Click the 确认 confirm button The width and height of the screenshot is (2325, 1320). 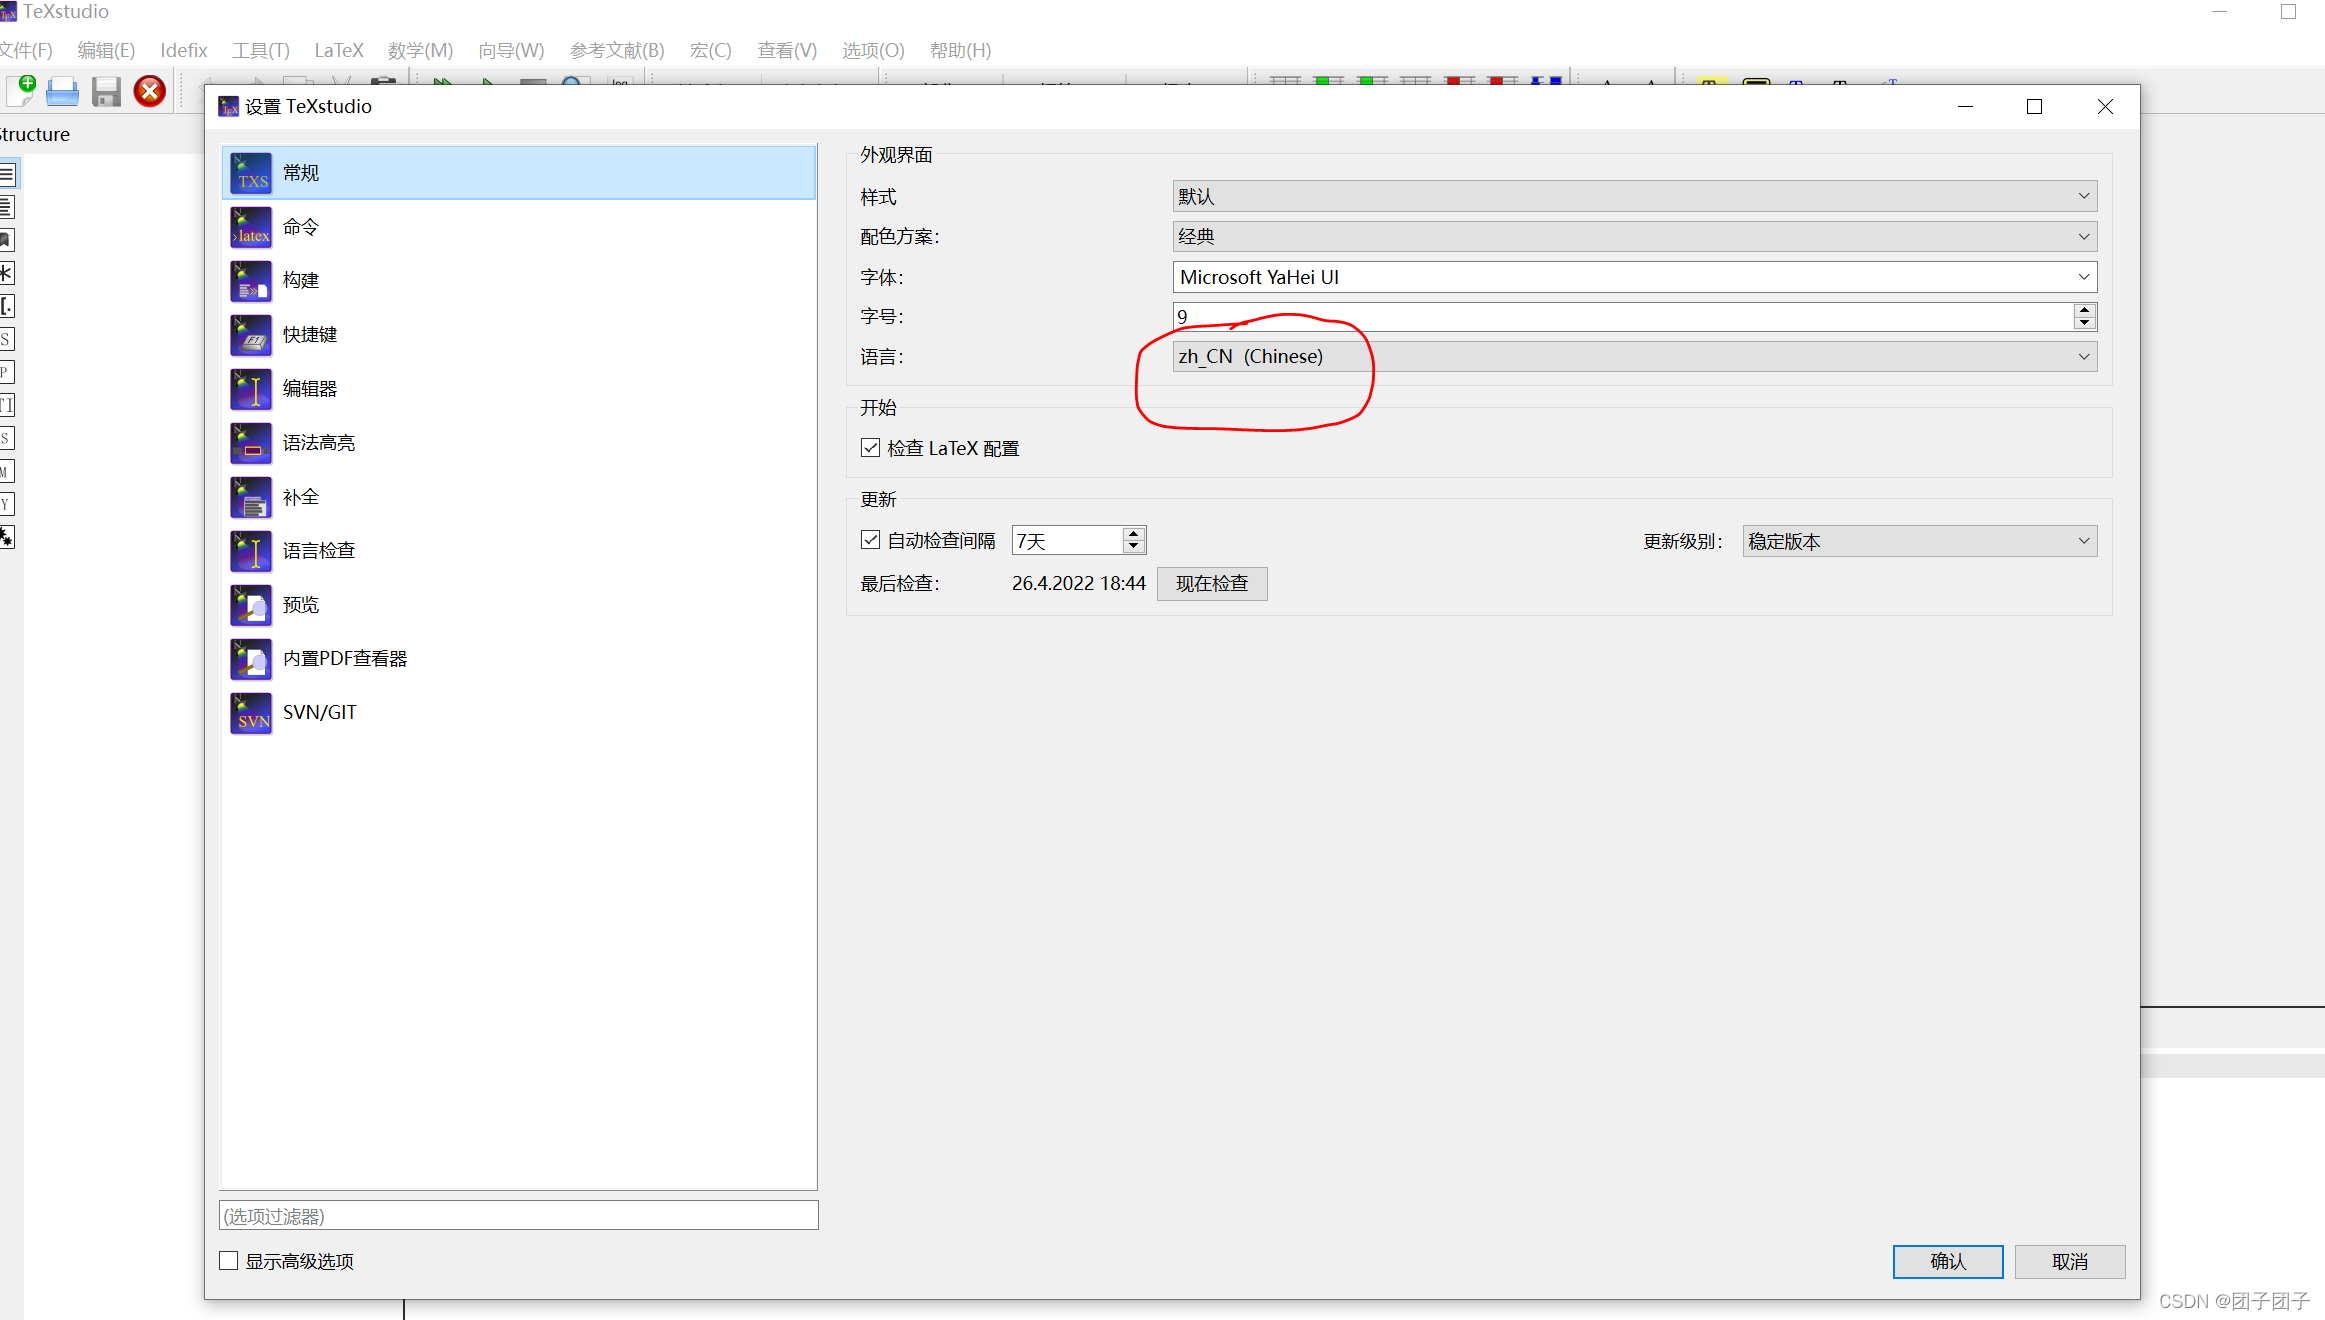[1948, 1261]
